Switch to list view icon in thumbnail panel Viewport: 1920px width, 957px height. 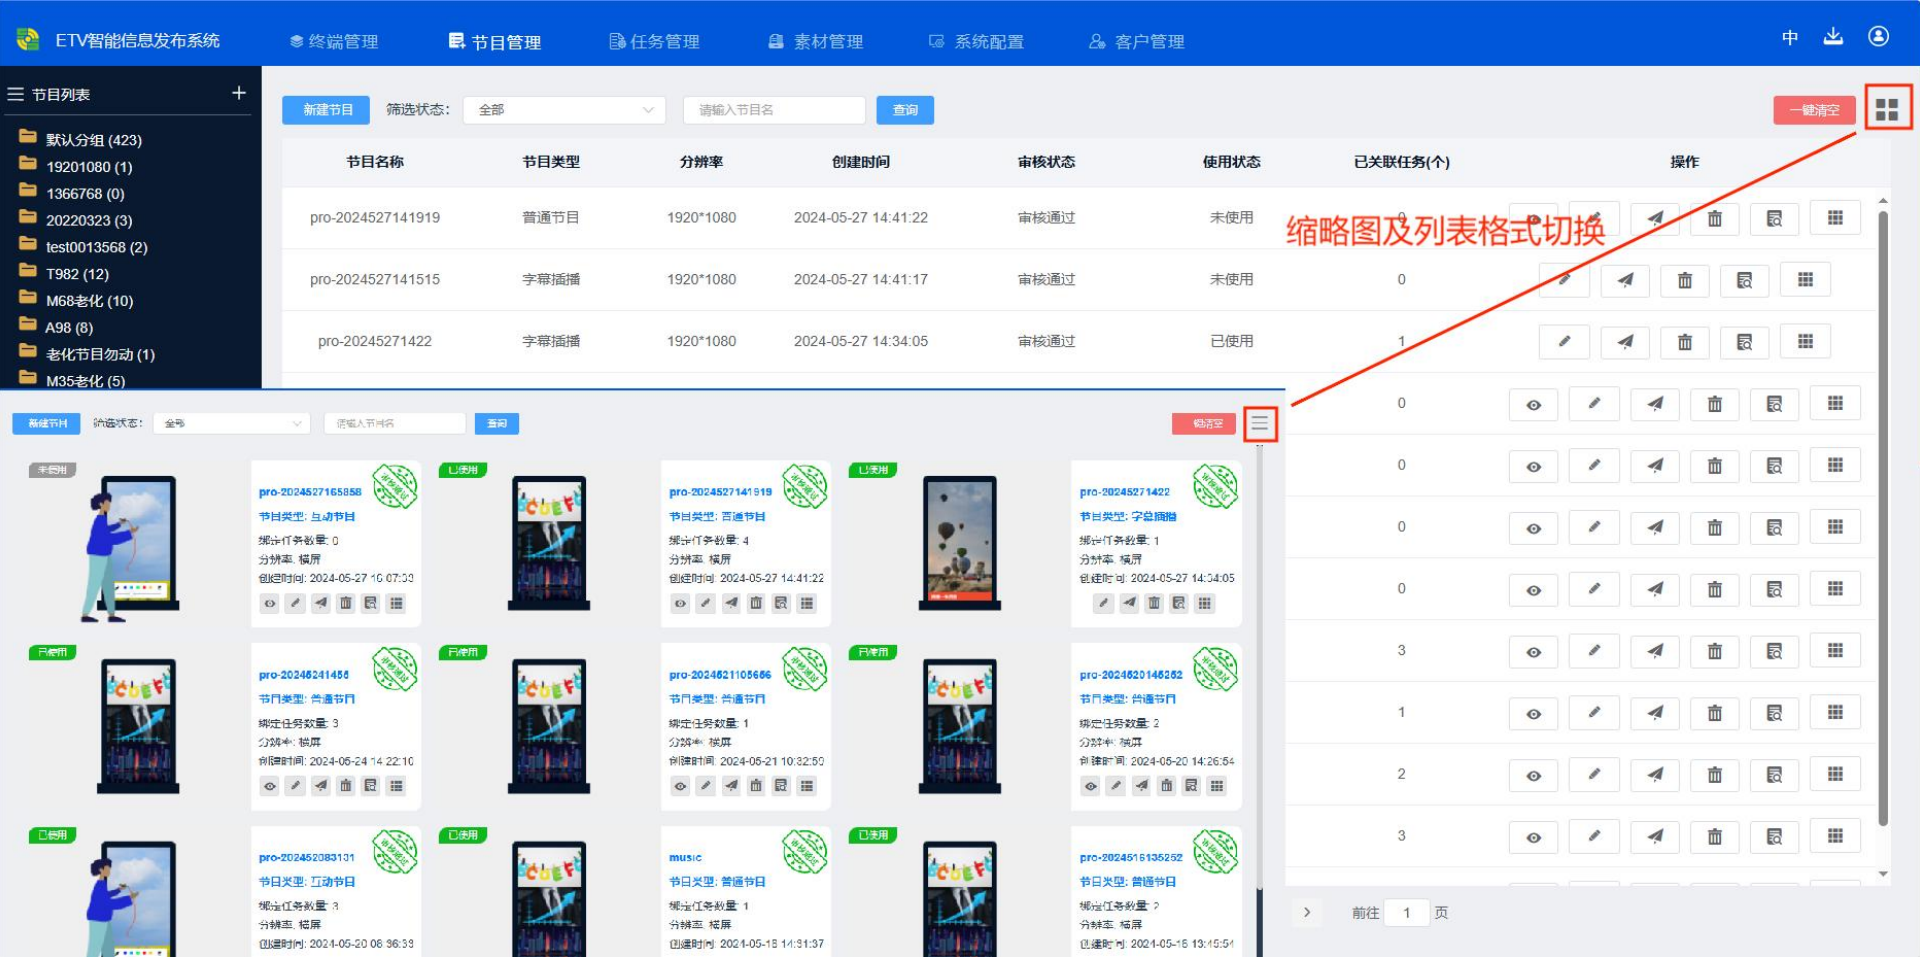pyautogui.click(x=1259, y=424)
